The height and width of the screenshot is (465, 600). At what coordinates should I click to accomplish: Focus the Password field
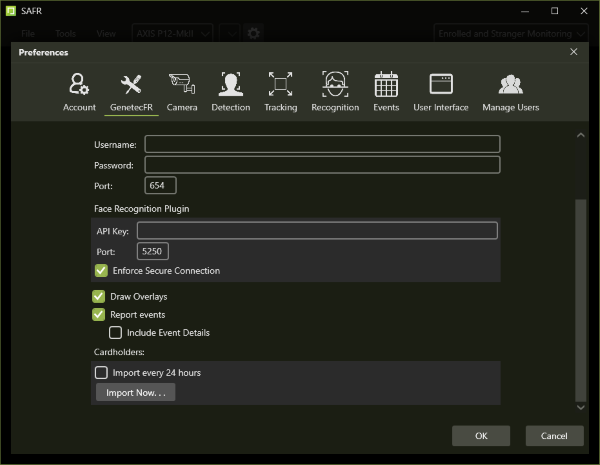pyautogui.click(x=322, y=165)
